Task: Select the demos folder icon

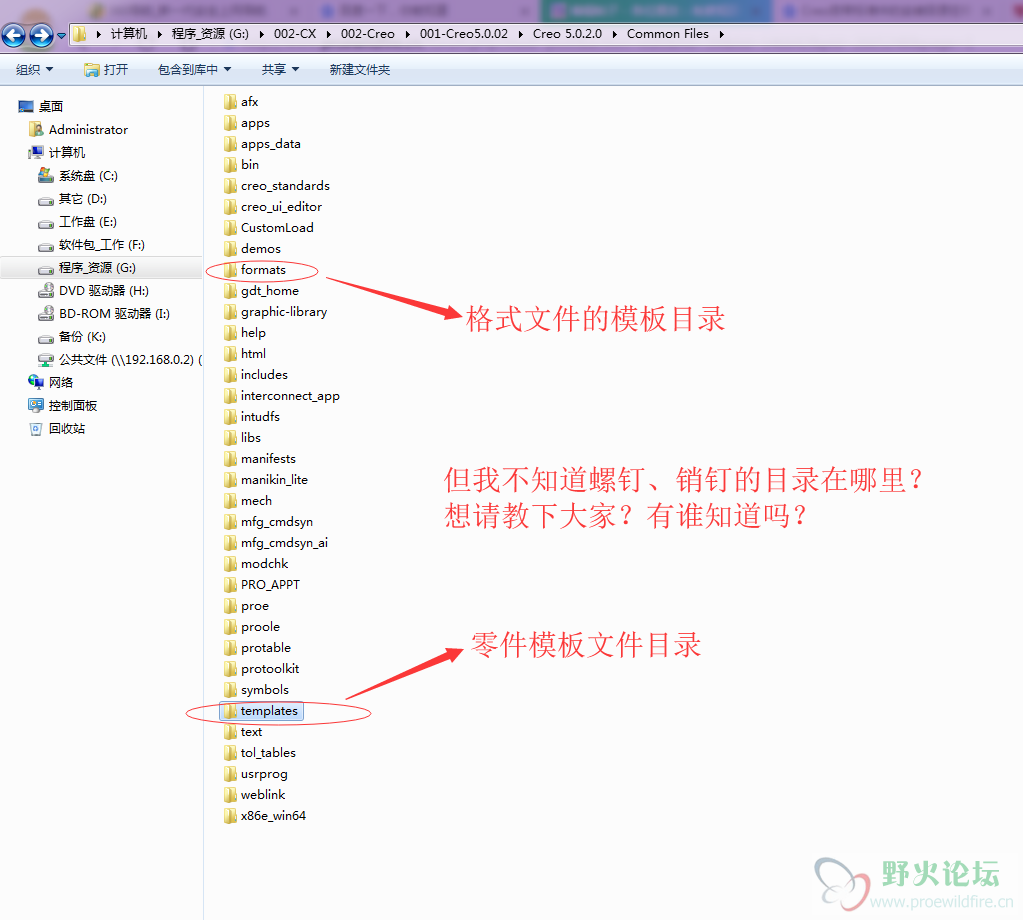Action: tap(230, 249)
